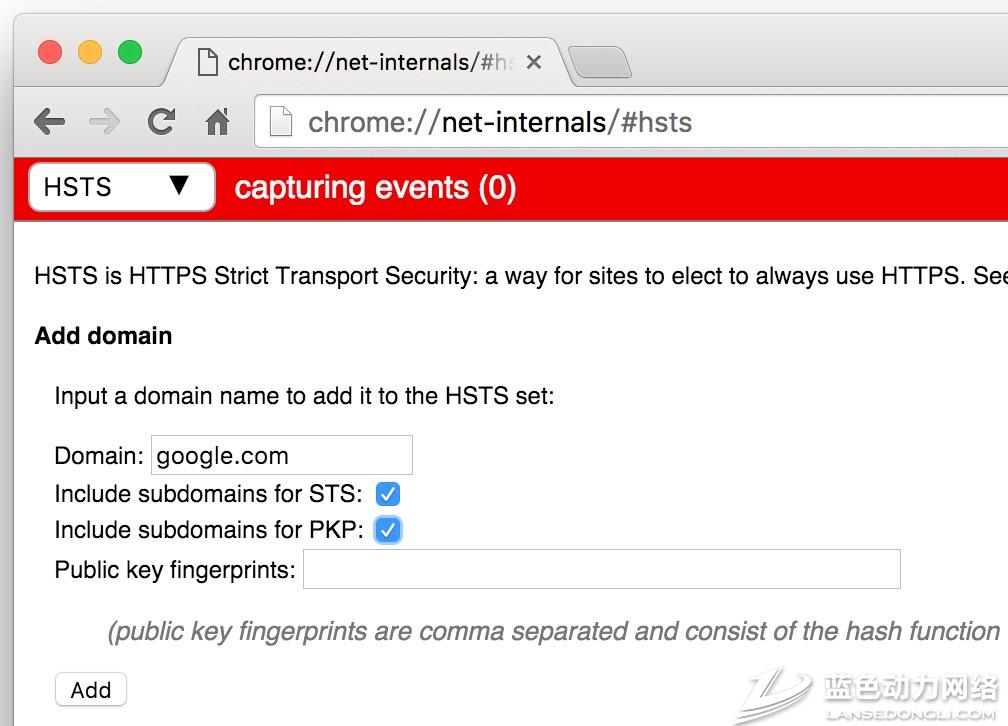
Task: Click the Add button to submit domain
Action: click(90, 689)
